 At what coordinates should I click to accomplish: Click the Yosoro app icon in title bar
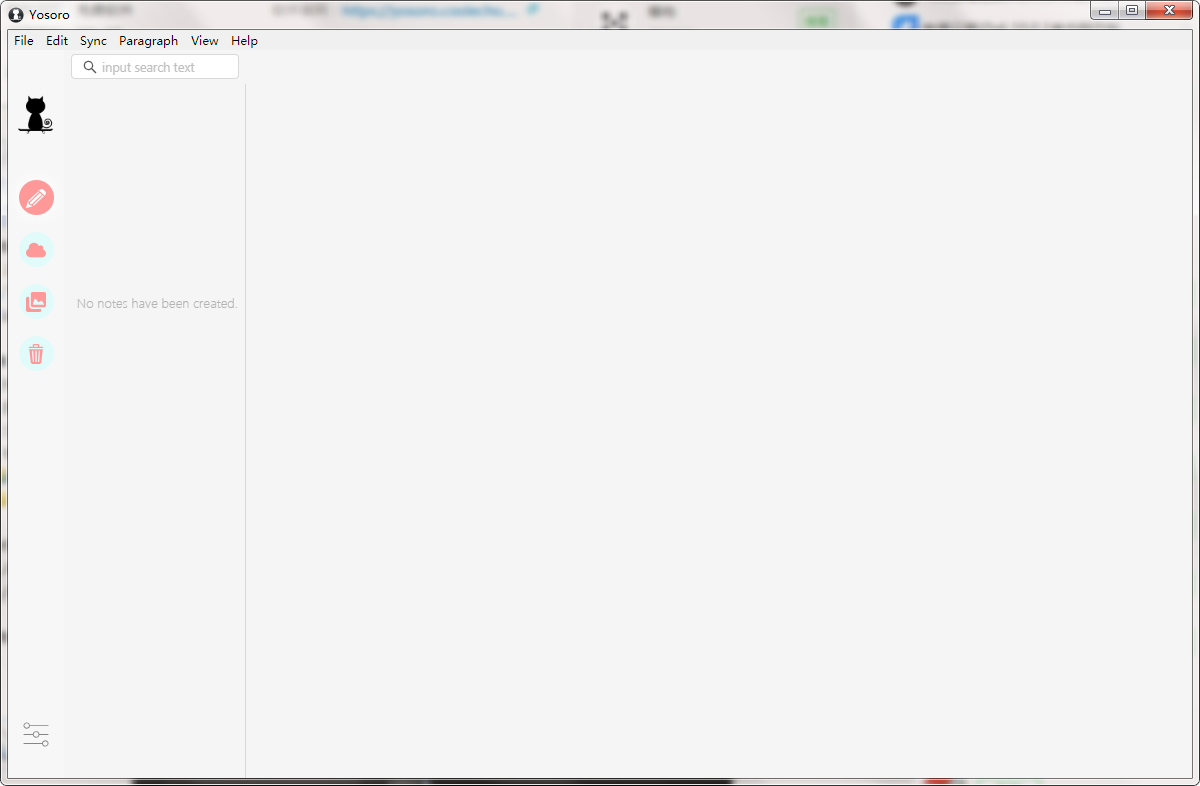click(x=16, y=14)
